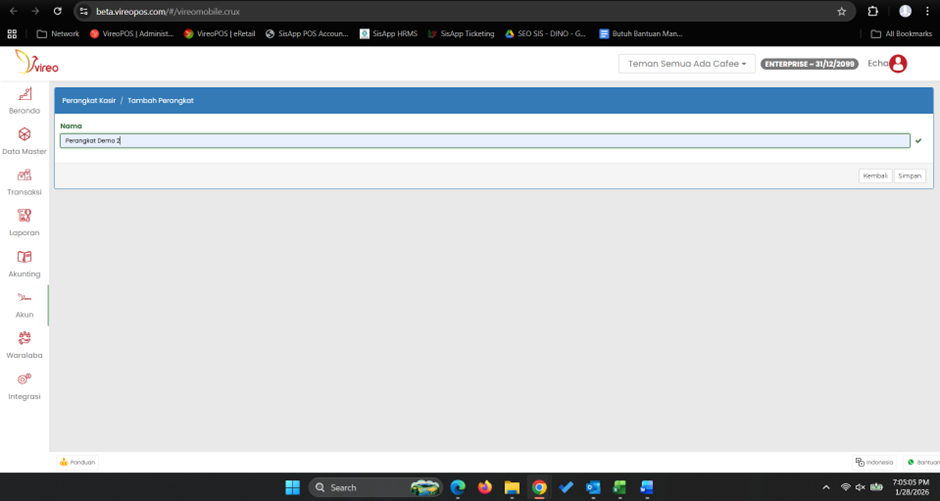Open the Panduan guide link

point(77,462)
